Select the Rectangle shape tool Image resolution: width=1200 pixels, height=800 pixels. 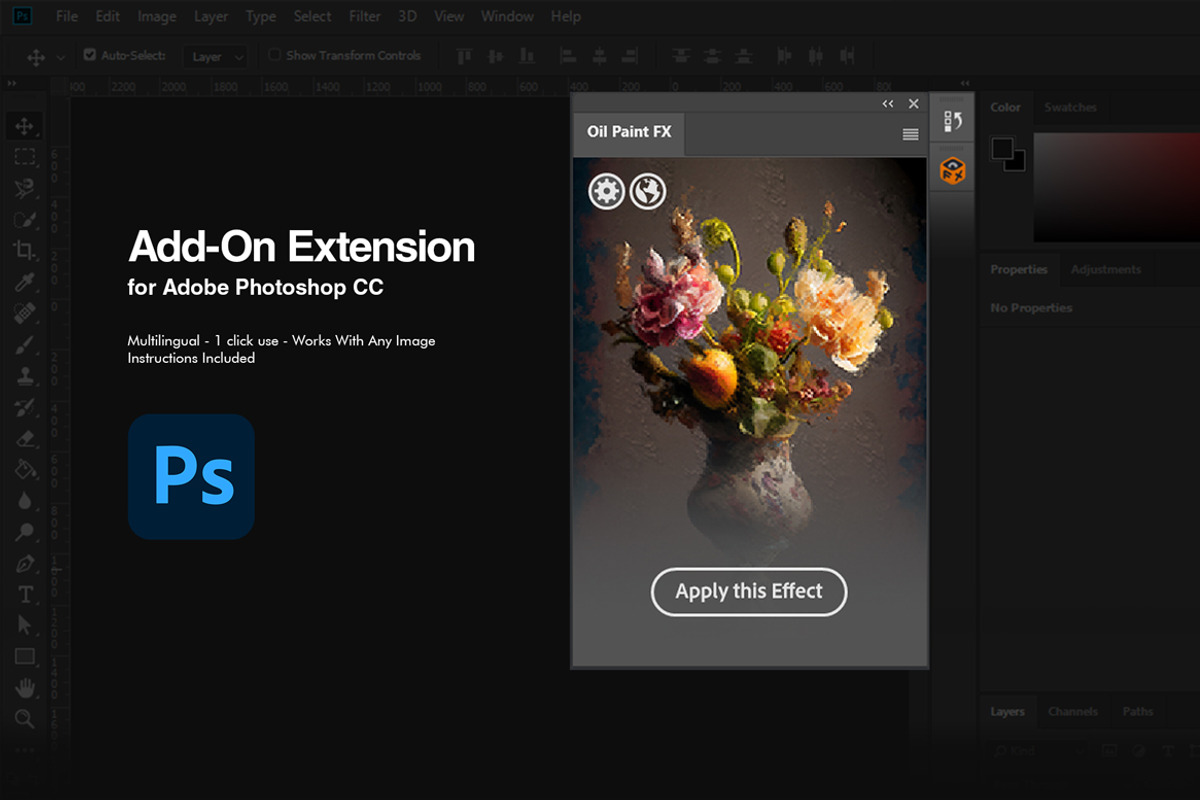click(25, 656)
